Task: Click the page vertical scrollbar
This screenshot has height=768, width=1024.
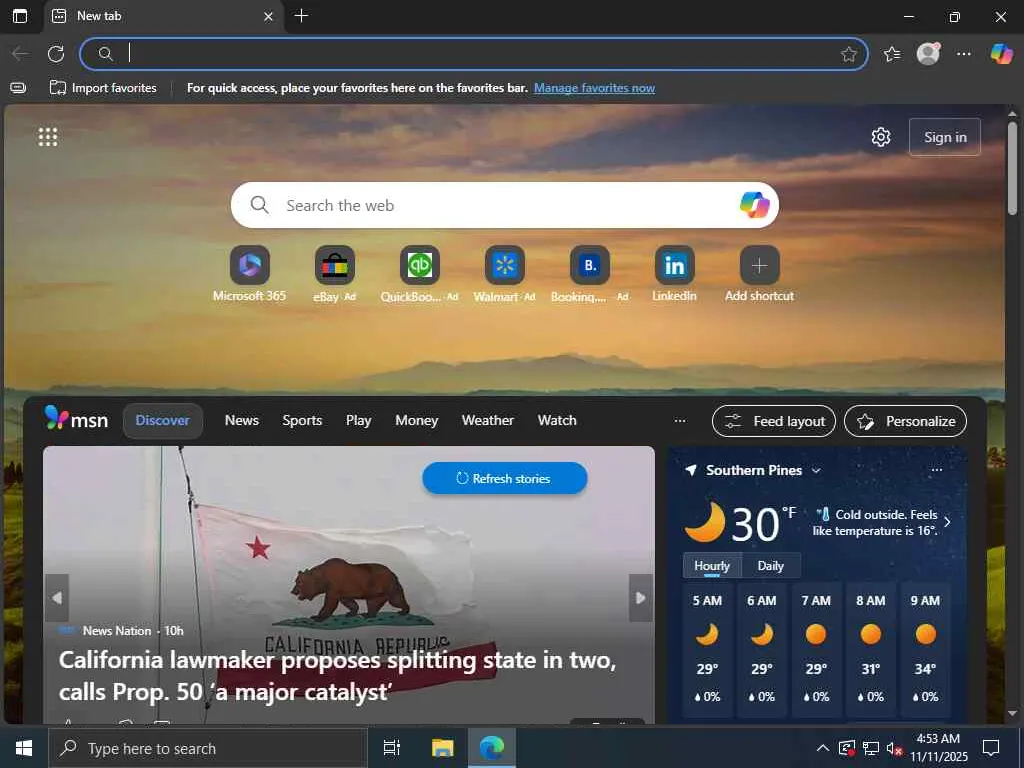Action: point(1012,168)
